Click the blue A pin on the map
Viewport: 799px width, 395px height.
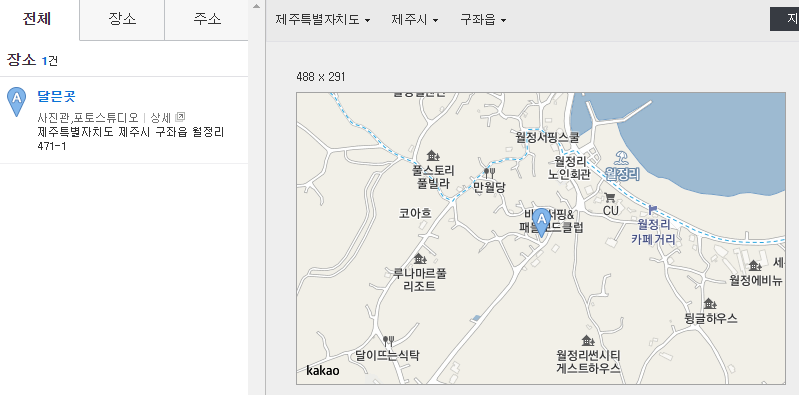[542, 222]
